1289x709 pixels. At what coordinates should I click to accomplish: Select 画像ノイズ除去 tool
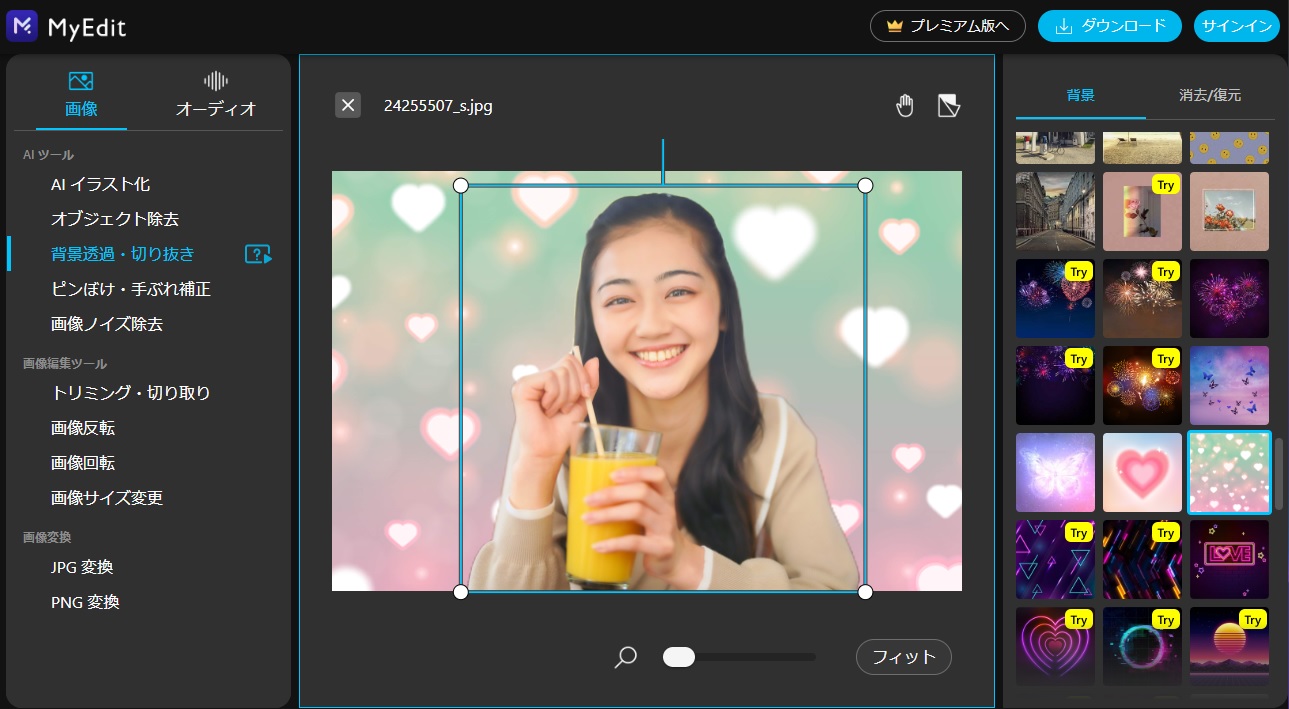click(x=107, y=324)
